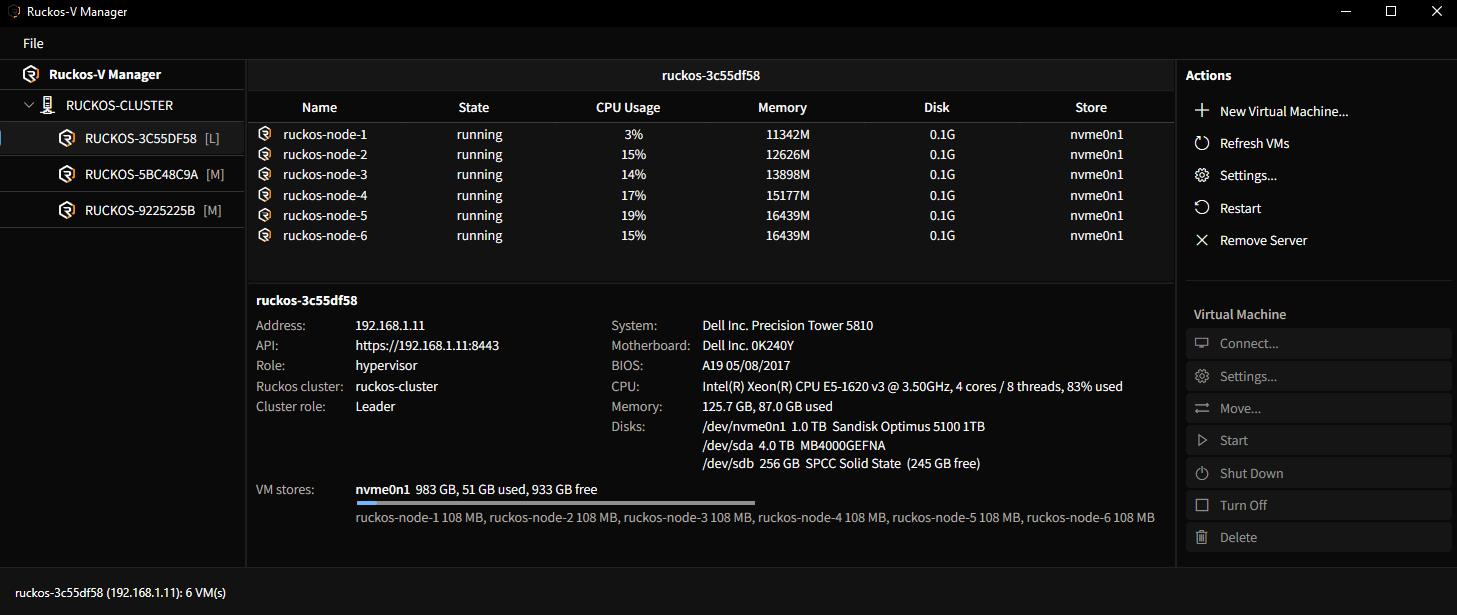Click the Remove Server X icon
The height and width of the screenshot is (615, 1457).
point(1202,240)
